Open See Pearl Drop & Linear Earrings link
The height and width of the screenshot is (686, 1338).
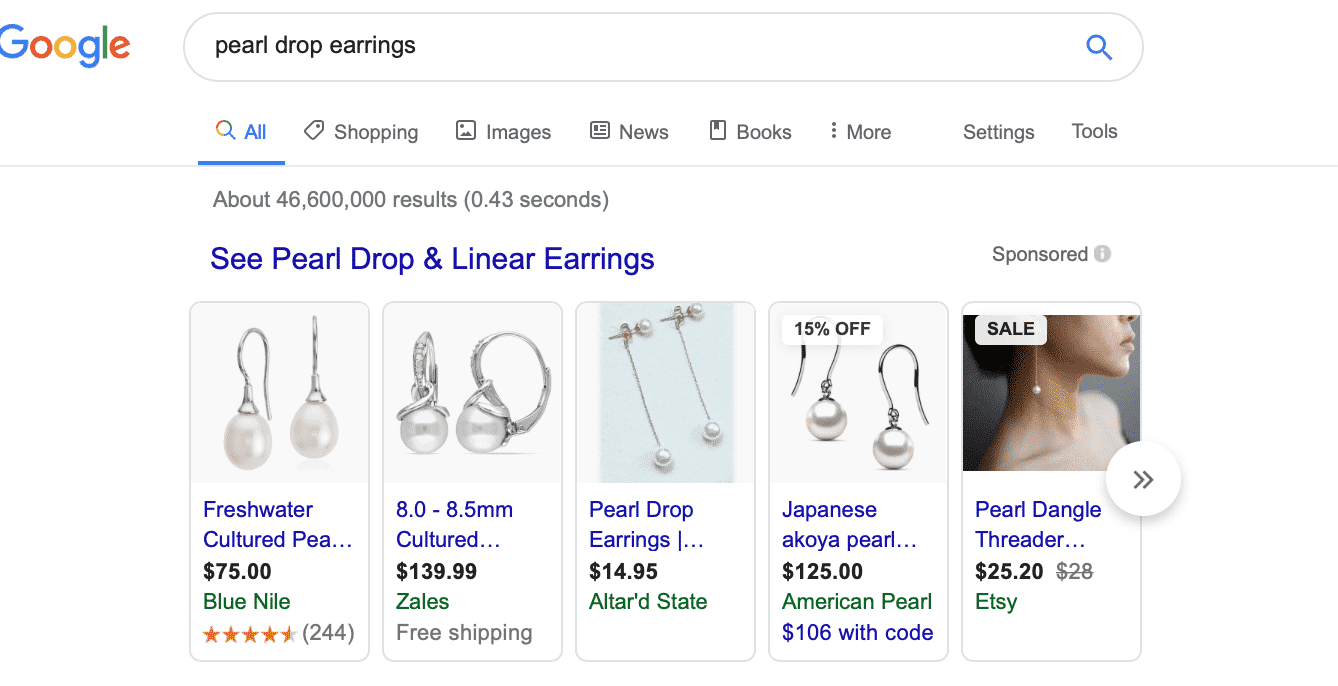click(432, 259)
